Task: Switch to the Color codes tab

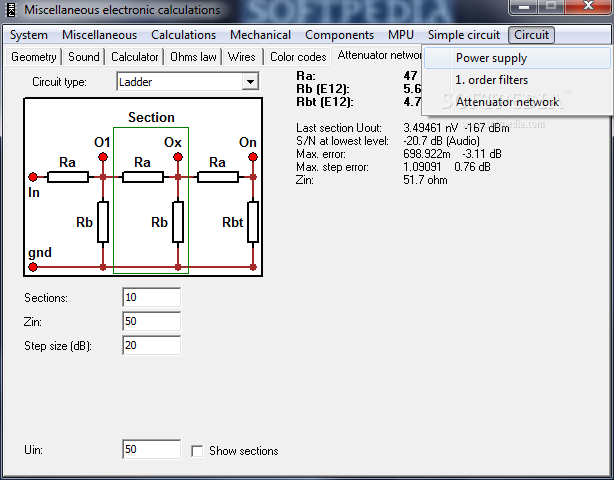Action: coord(298,57)
